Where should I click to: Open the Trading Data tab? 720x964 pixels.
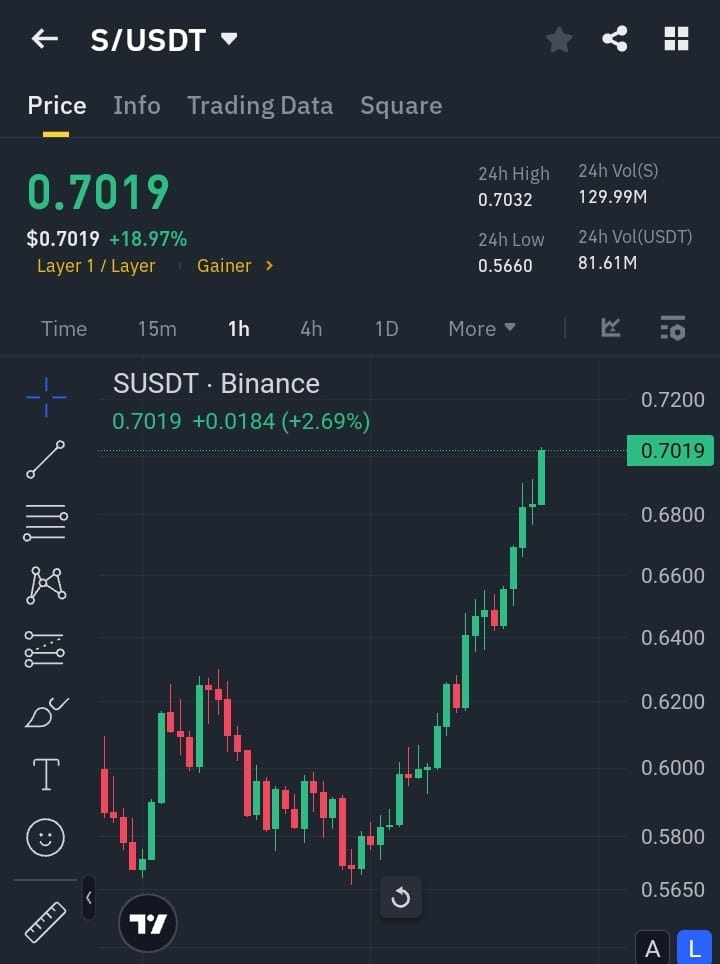point(260,105)
